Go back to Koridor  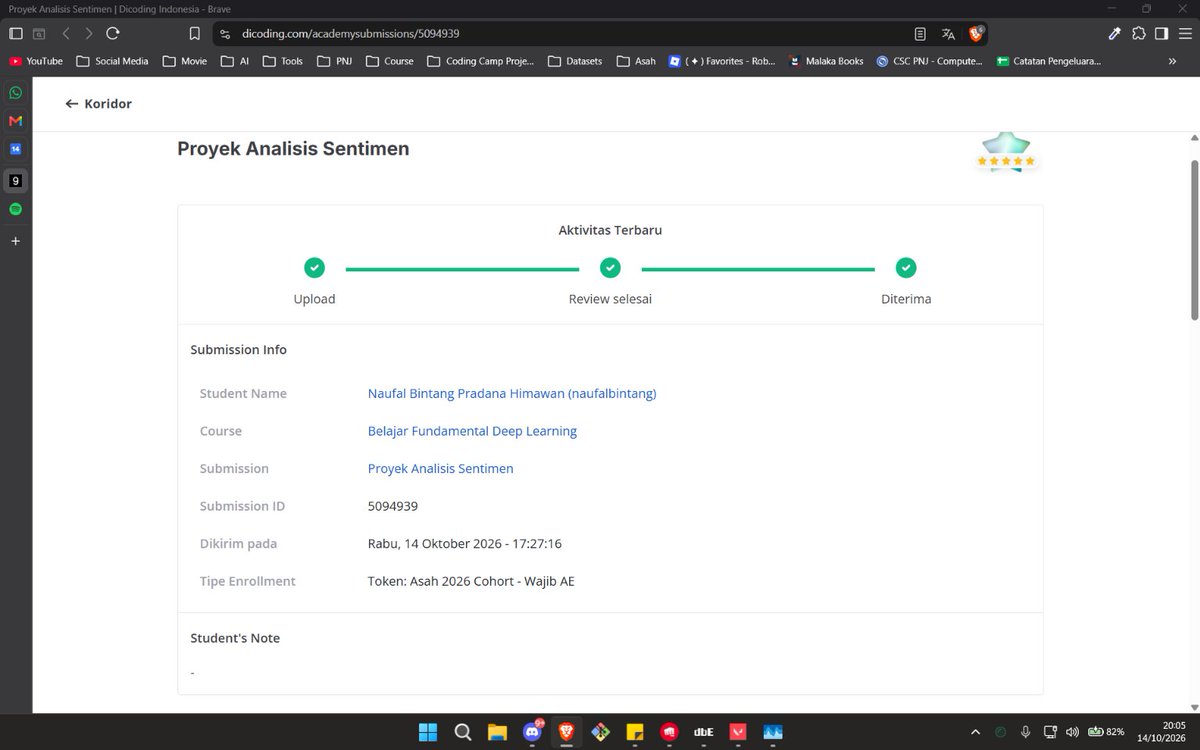pyautogui.click(x=98, y=104)
